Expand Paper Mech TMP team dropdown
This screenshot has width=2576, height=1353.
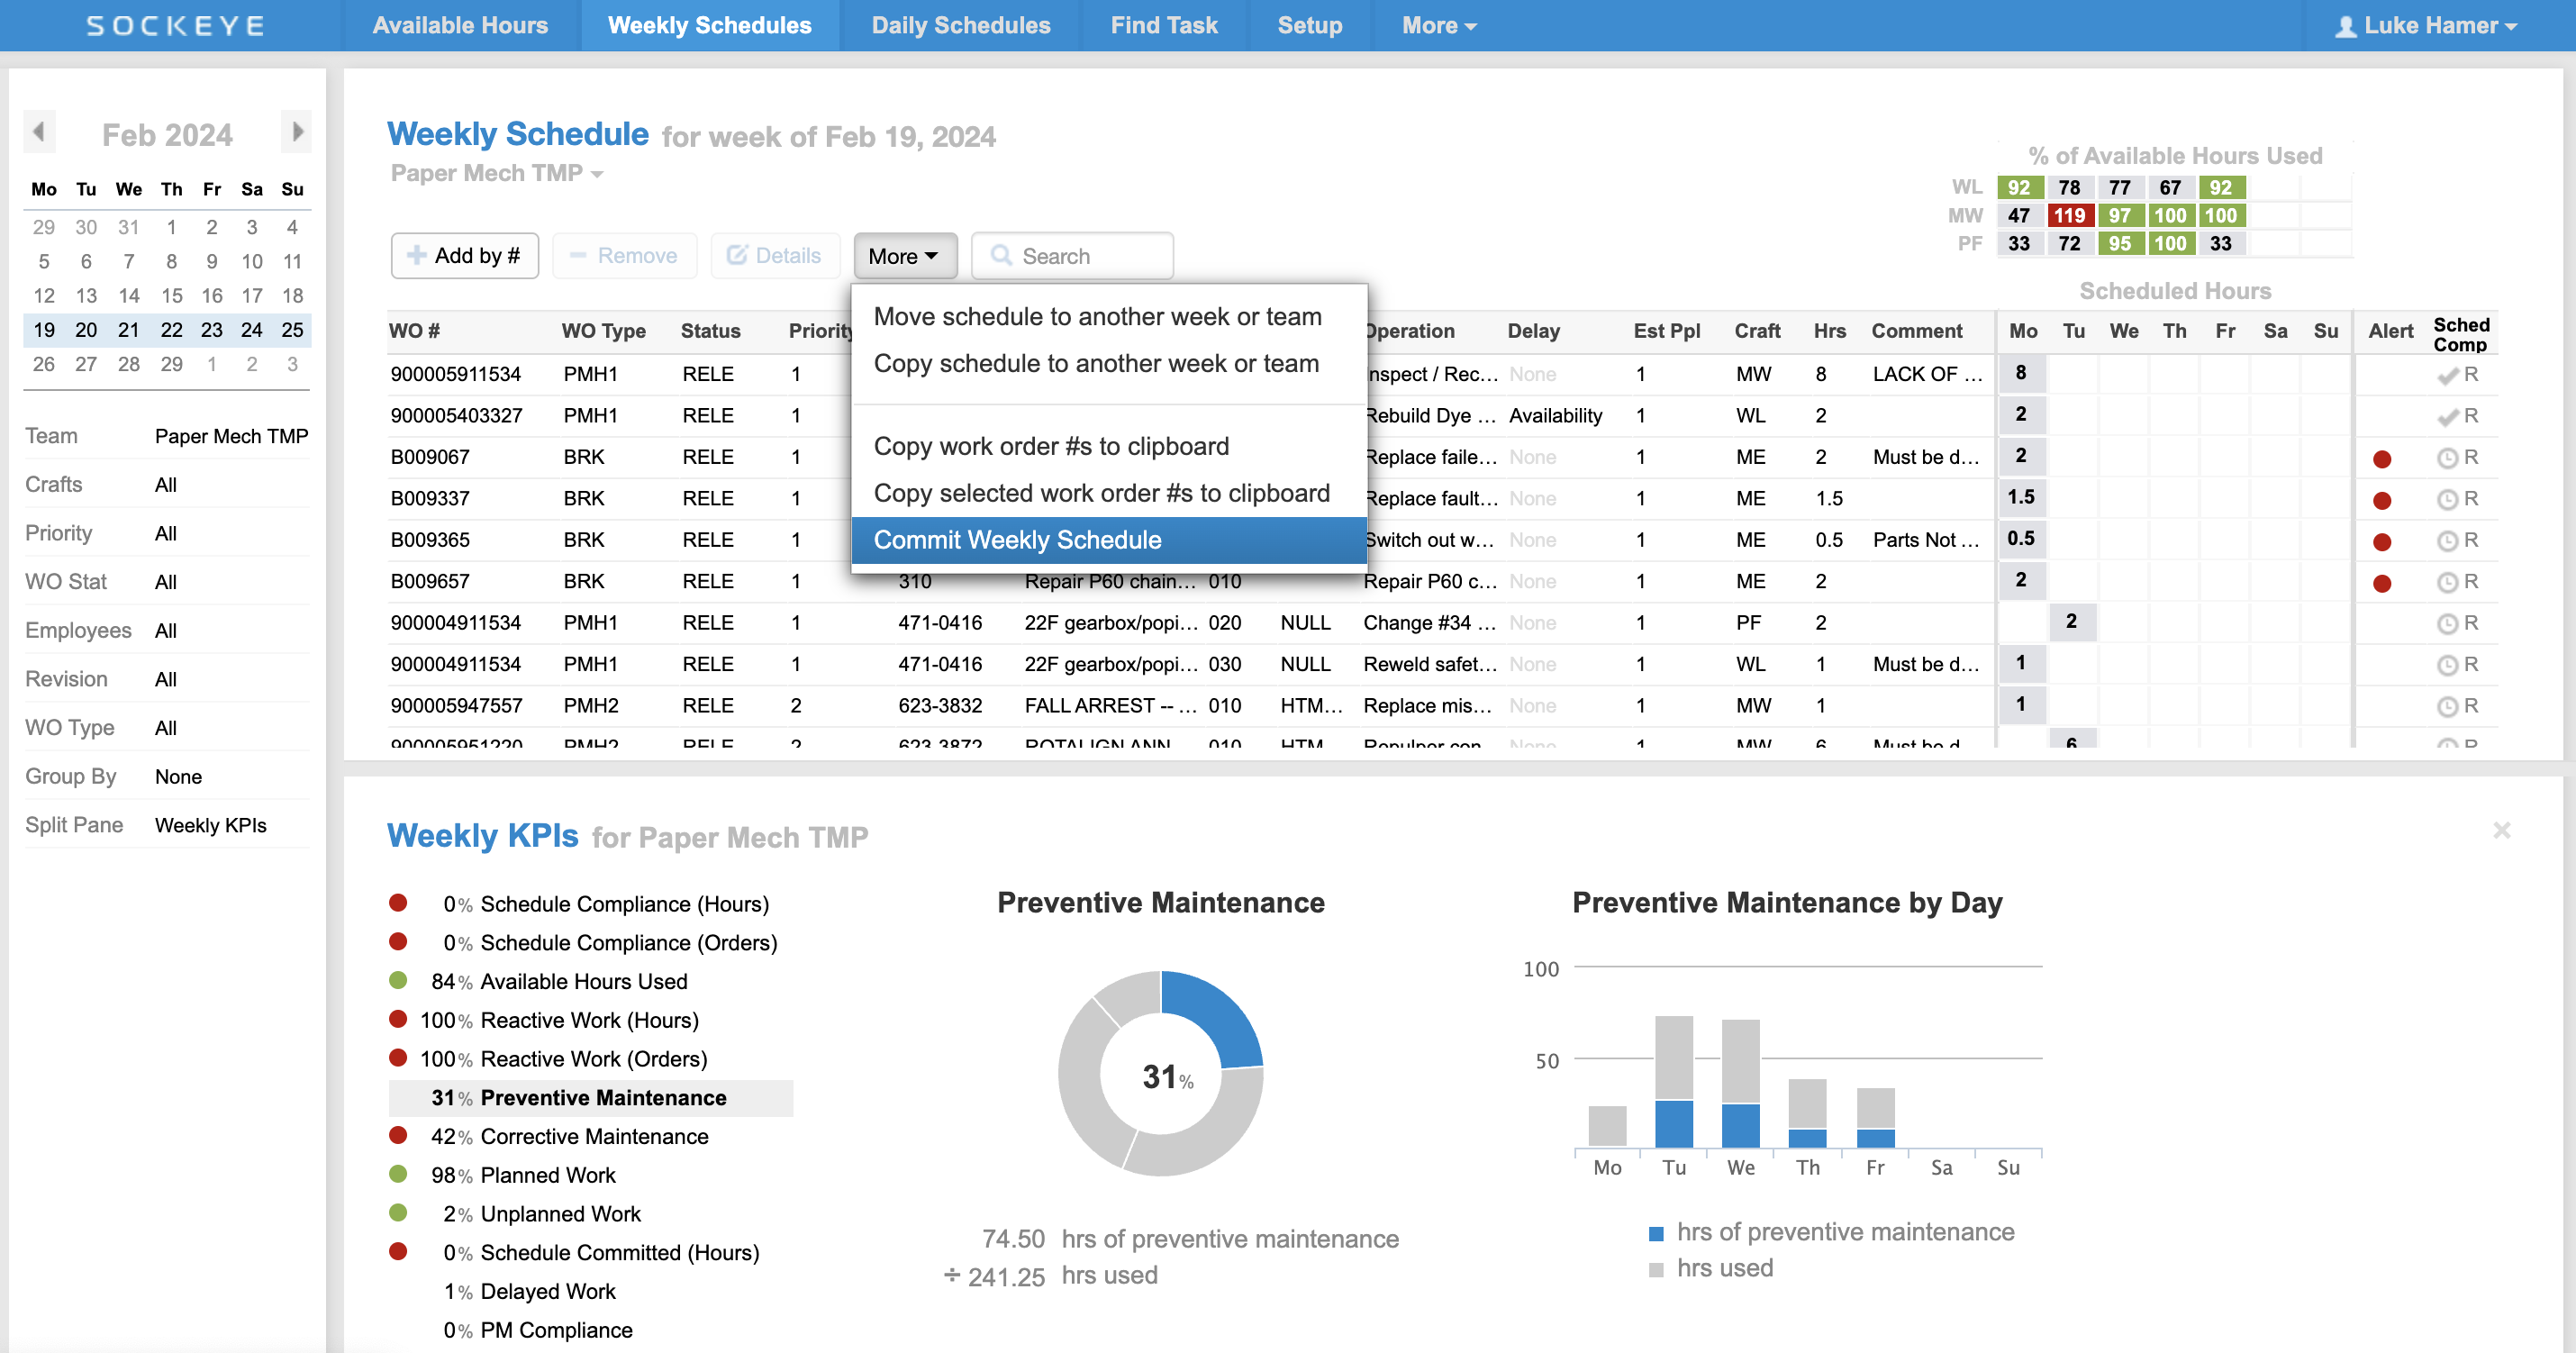click(x=497, y=174)
